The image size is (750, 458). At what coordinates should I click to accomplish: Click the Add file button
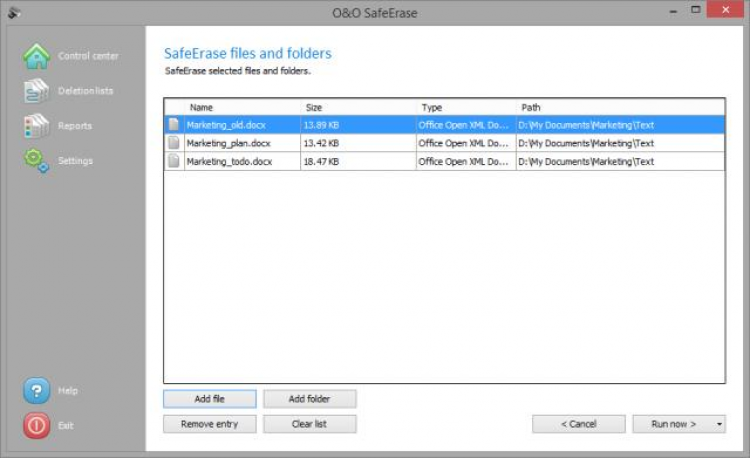[210, 399]
